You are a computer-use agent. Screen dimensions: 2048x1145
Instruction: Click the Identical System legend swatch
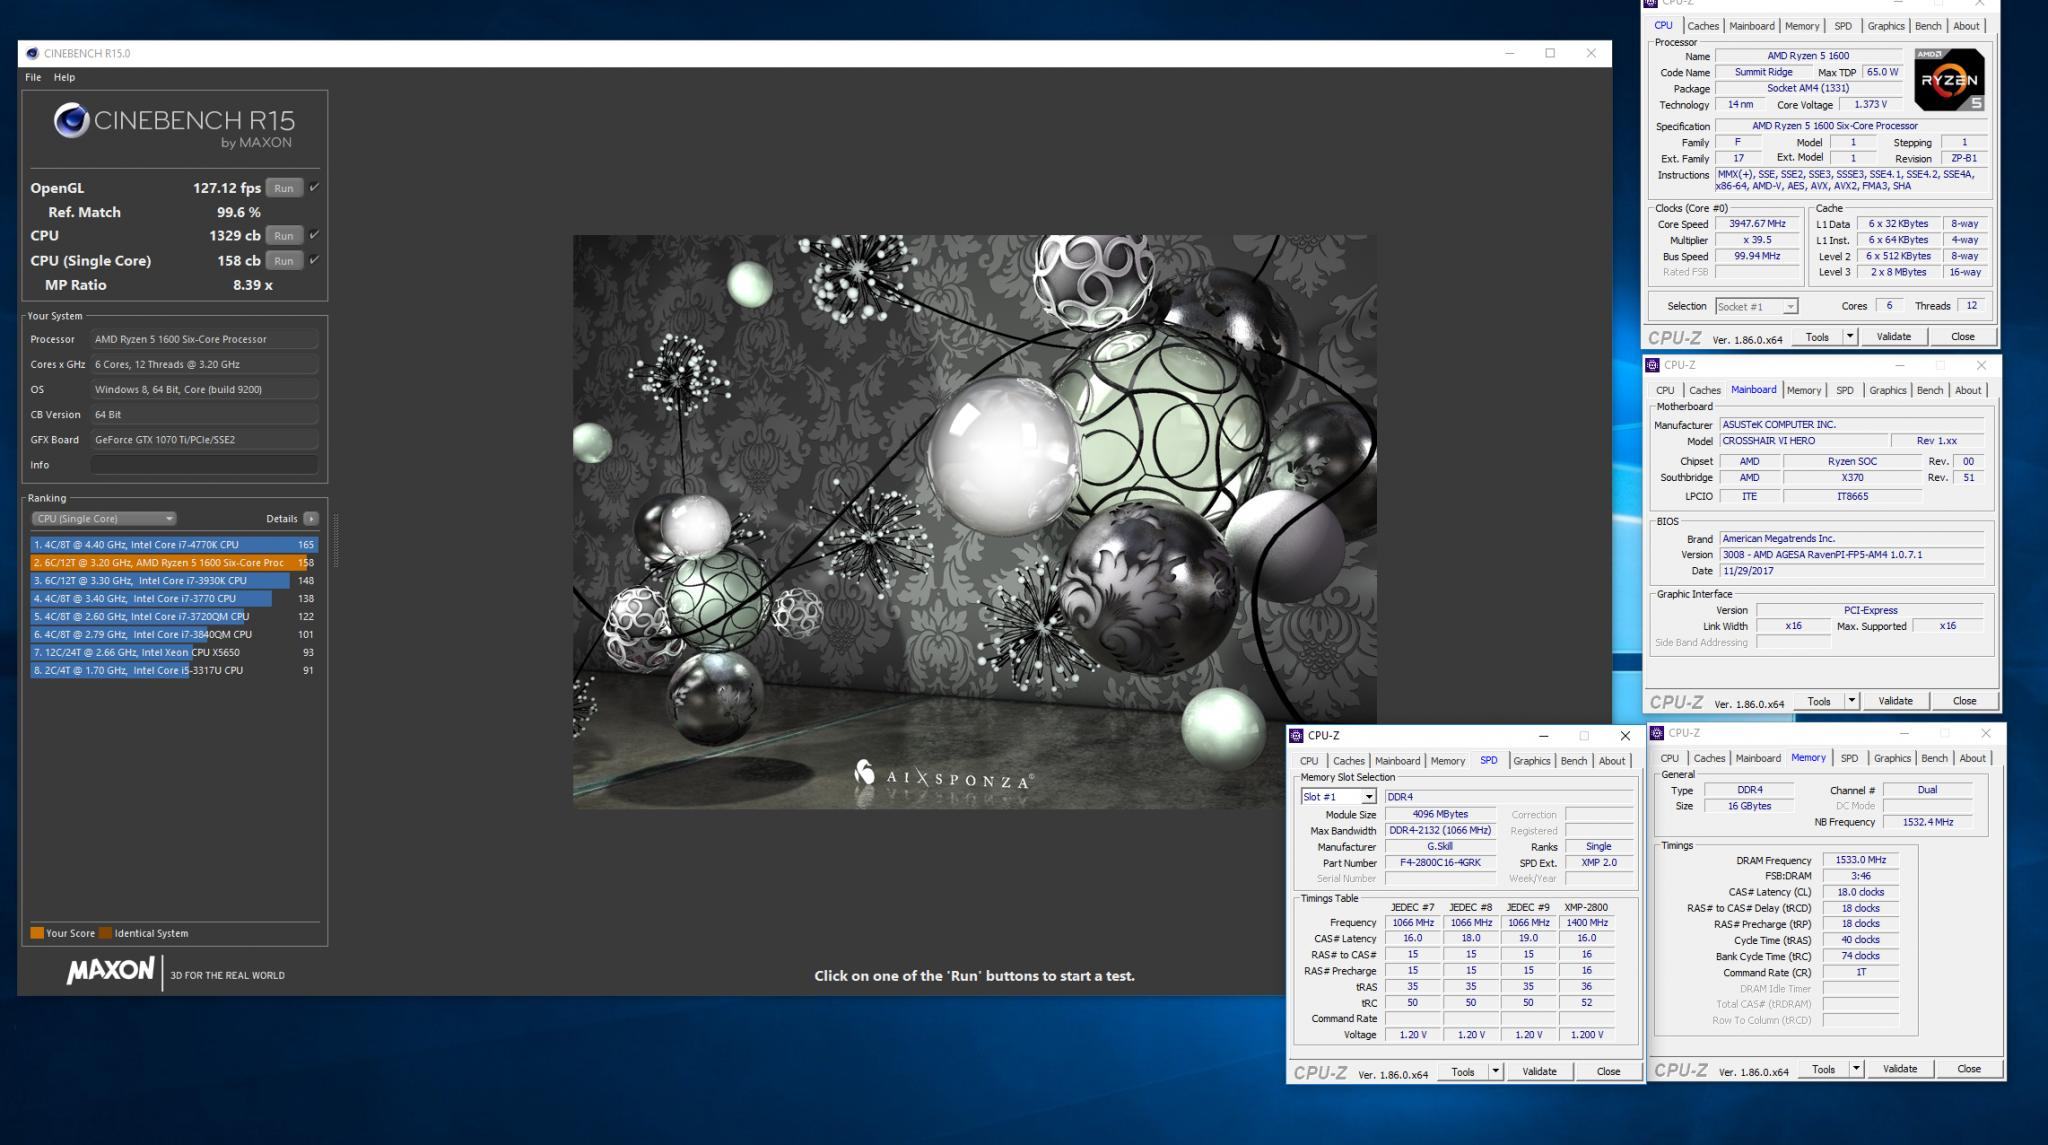click(105, 933)
